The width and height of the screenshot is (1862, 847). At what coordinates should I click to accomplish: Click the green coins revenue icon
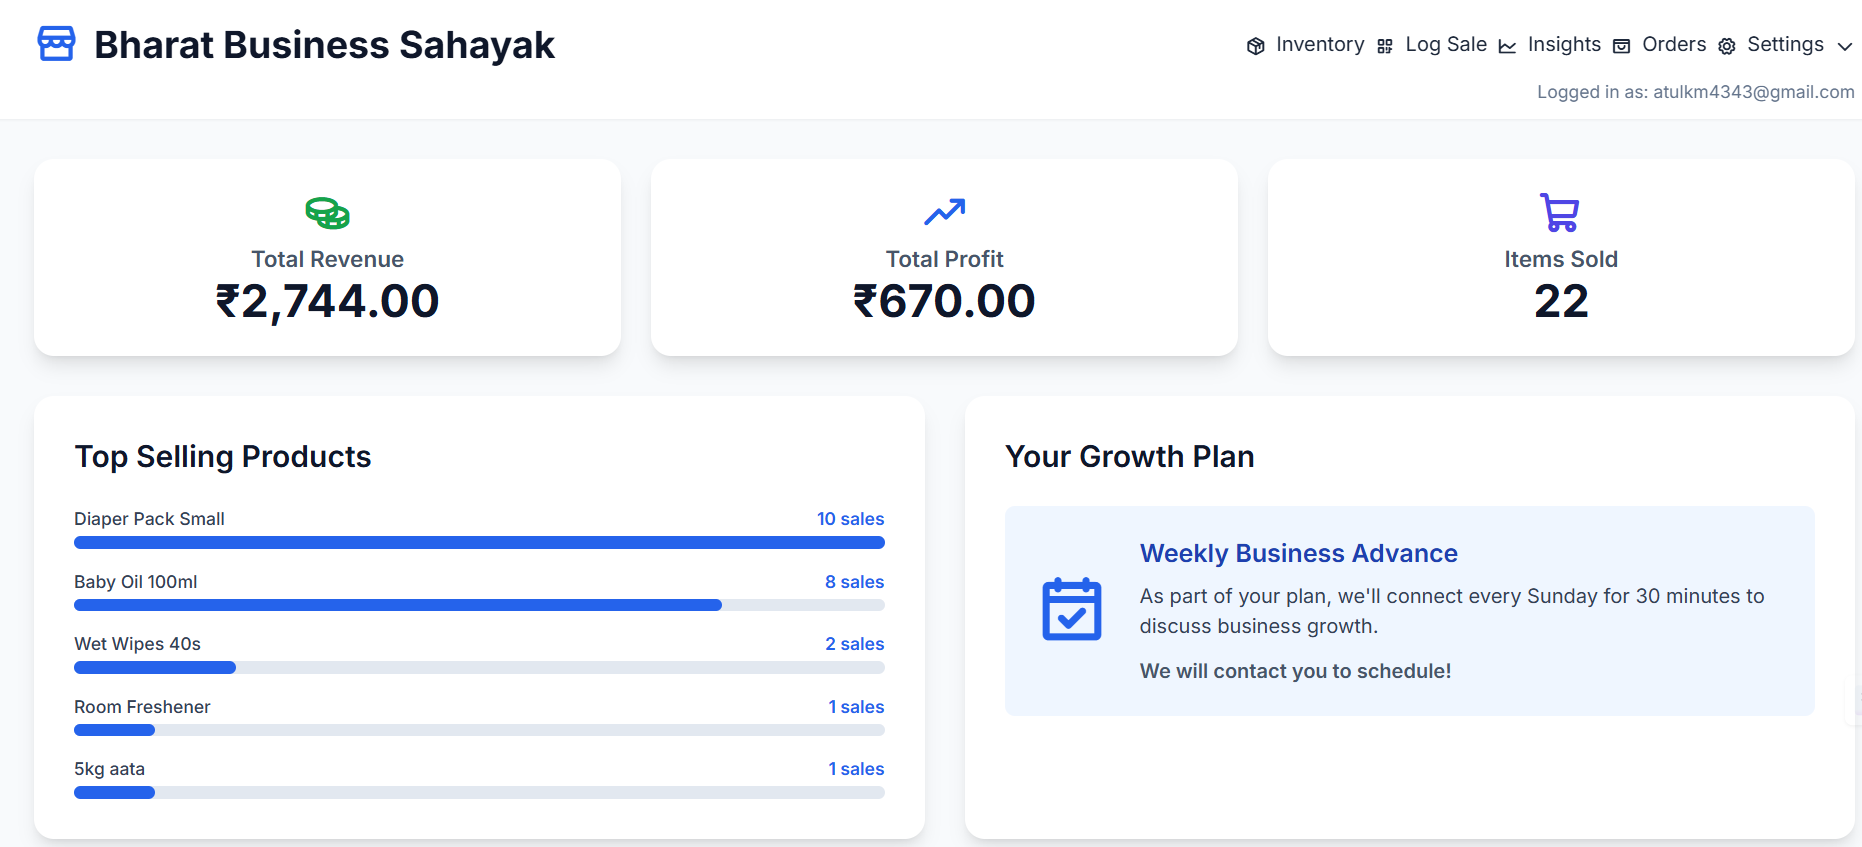327,213
